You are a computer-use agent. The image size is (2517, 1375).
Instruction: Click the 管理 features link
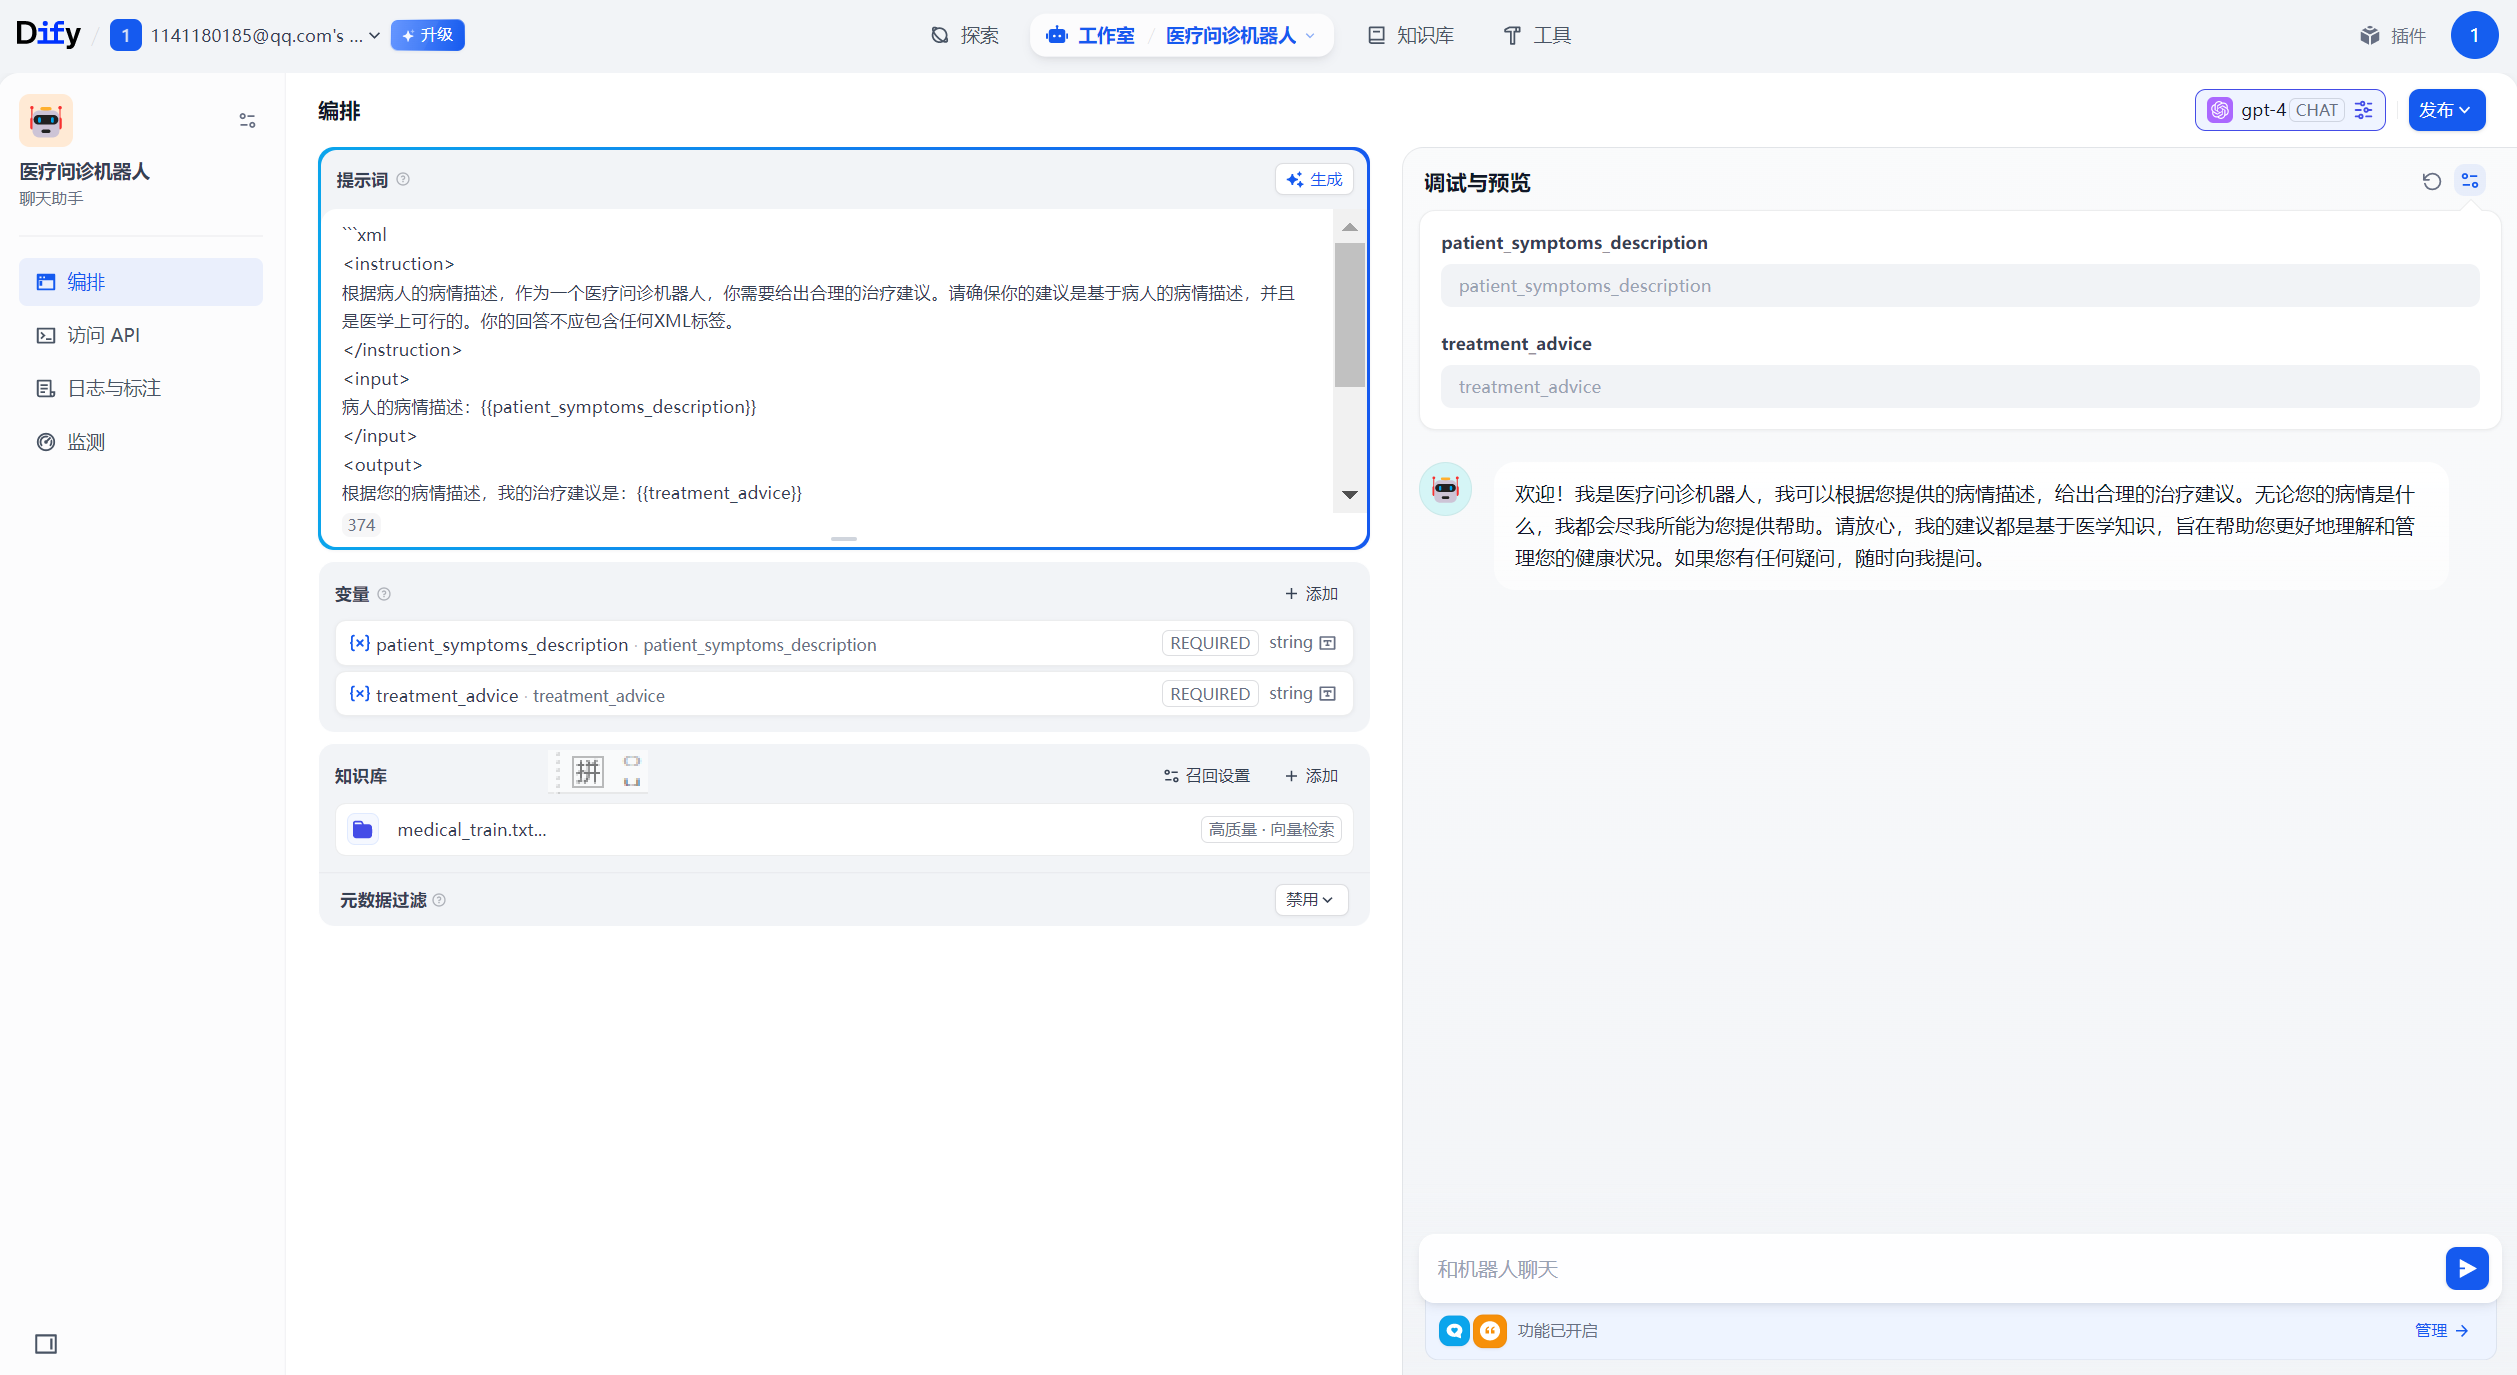tap(2441, 1330)
